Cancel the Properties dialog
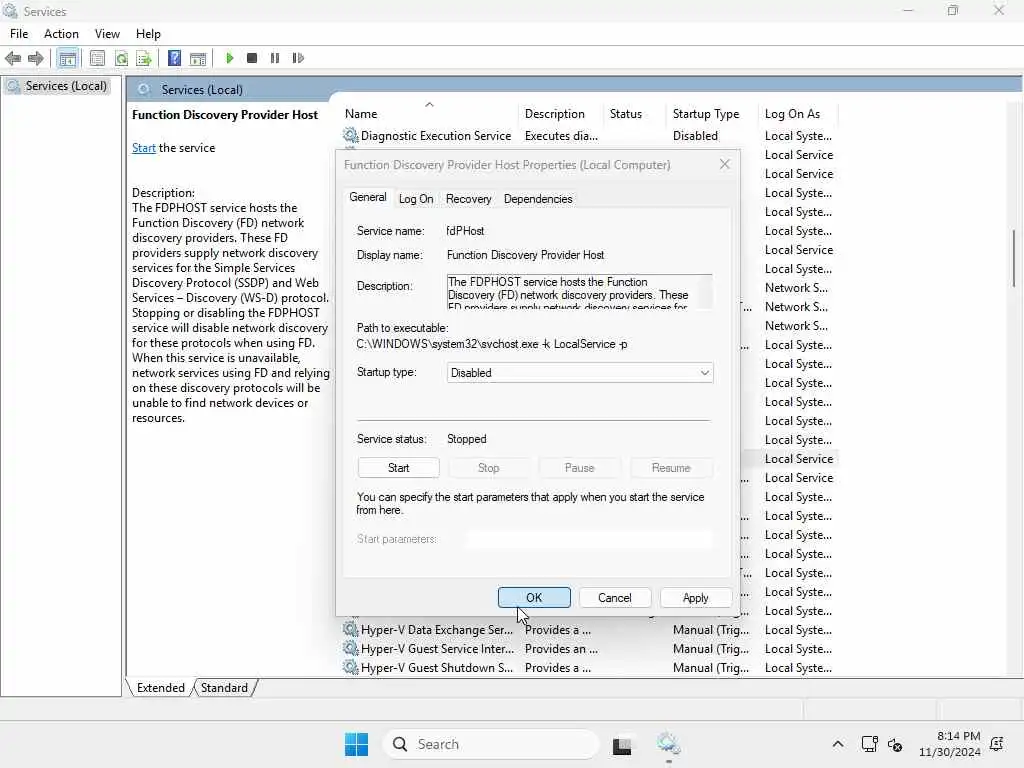Viewport: 1024px width, 768px height. (615, 598)
